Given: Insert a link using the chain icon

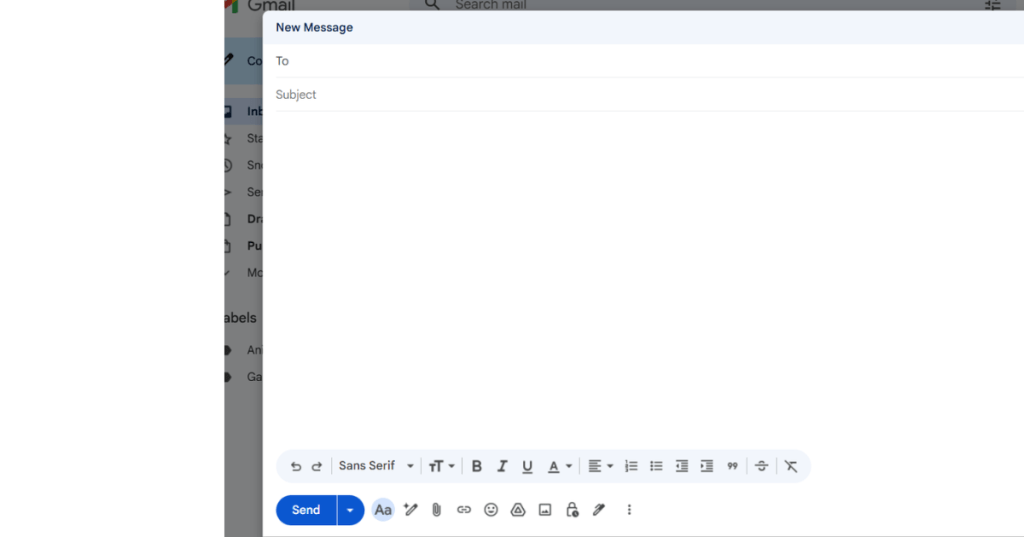Looking at the screenshot, I should click(x=464, y=510).
